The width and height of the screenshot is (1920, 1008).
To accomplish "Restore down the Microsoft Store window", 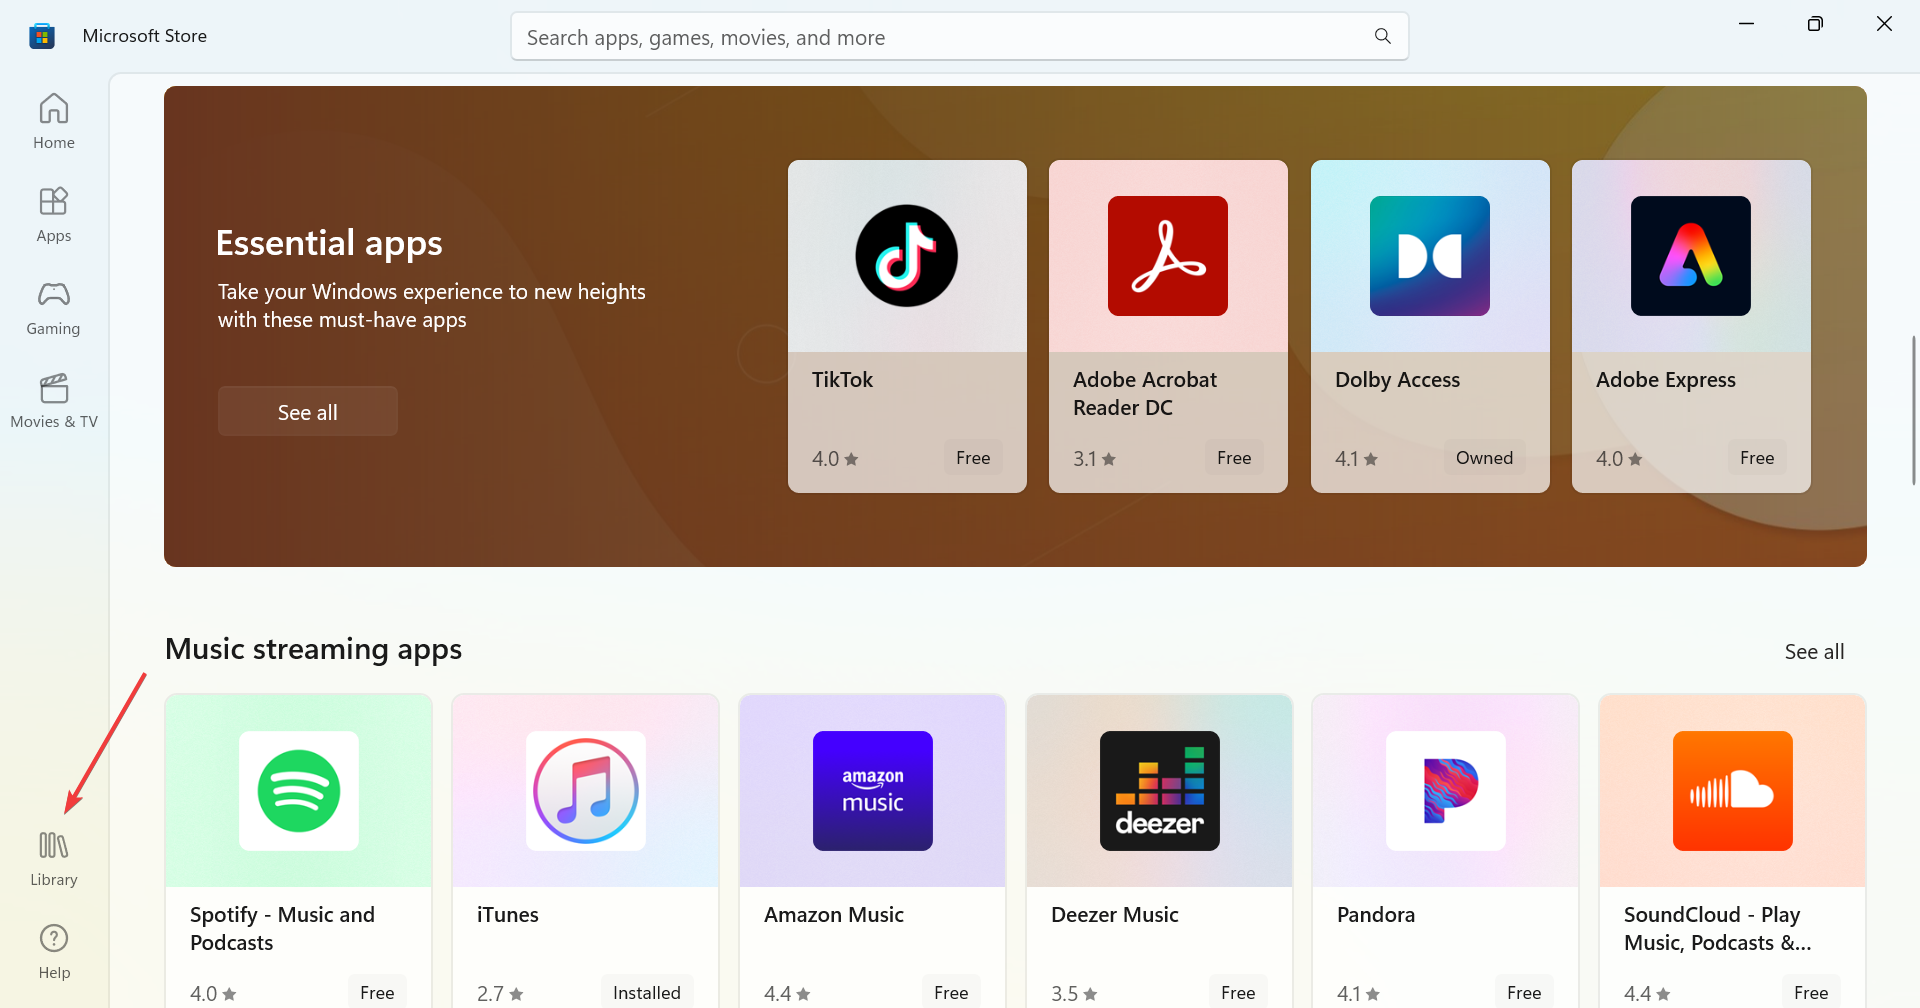I will (1815, 23).
